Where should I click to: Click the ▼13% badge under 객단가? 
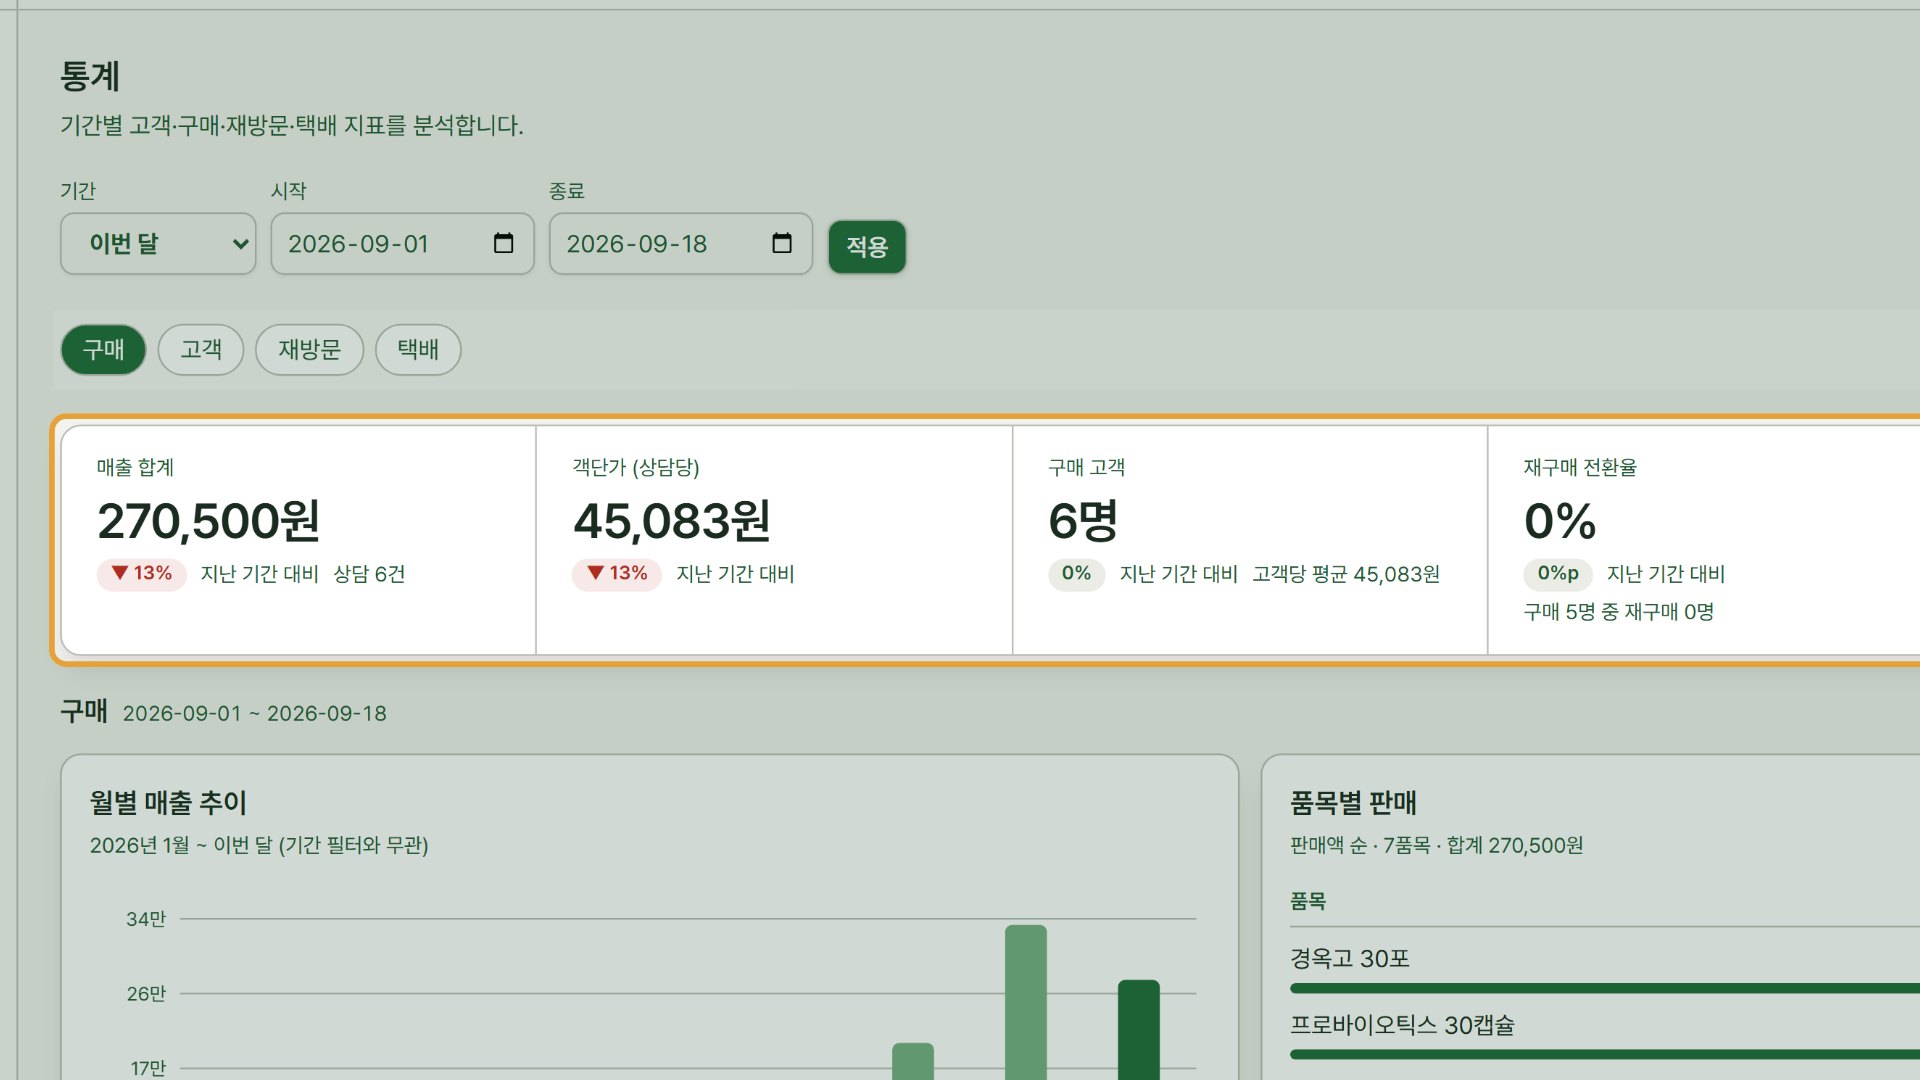point(617,574)
